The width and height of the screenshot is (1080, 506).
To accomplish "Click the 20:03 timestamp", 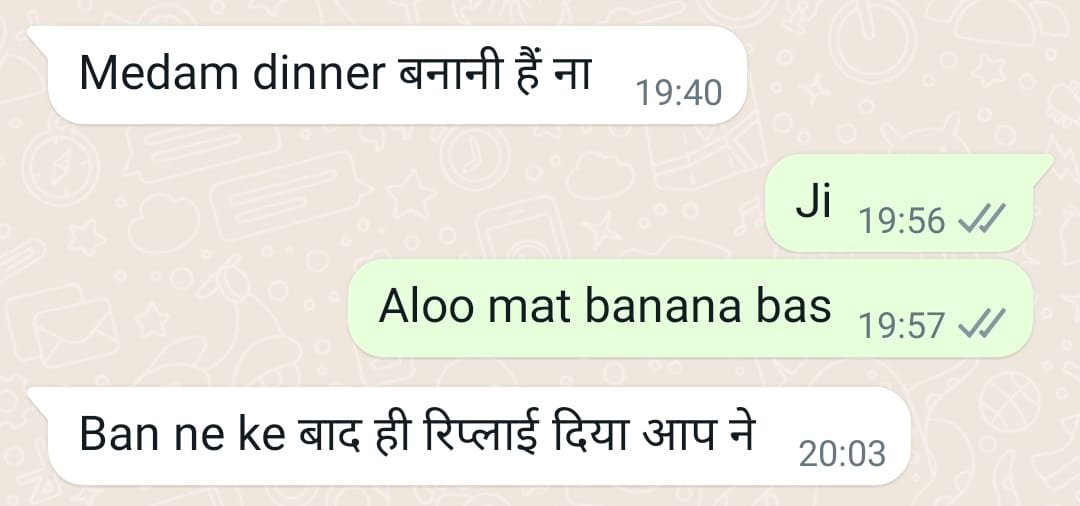I will [x=842, y=454].
